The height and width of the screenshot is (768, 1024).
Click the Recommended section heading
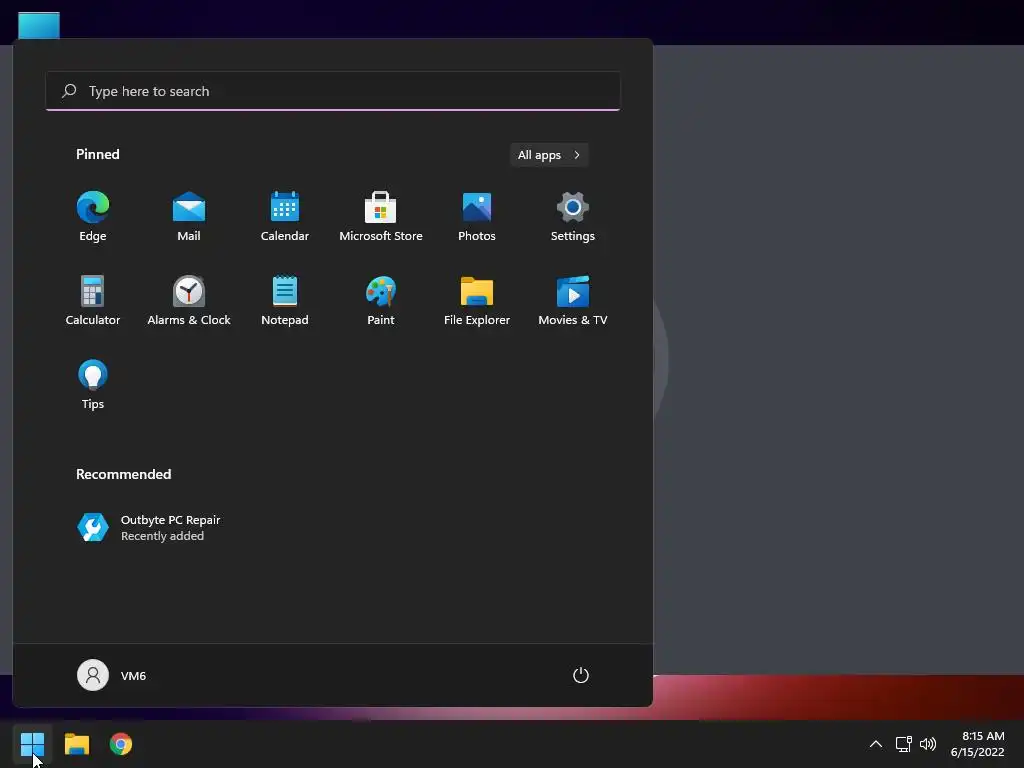click(123, 474)
